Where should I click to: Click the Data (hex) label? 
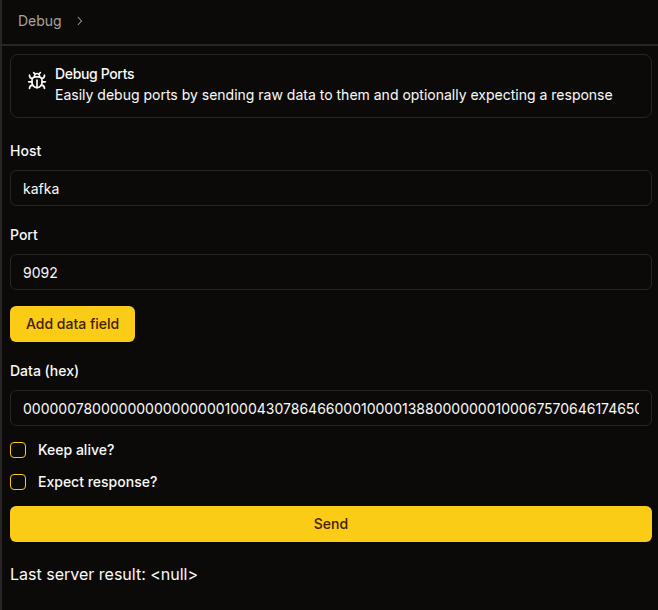44,371
